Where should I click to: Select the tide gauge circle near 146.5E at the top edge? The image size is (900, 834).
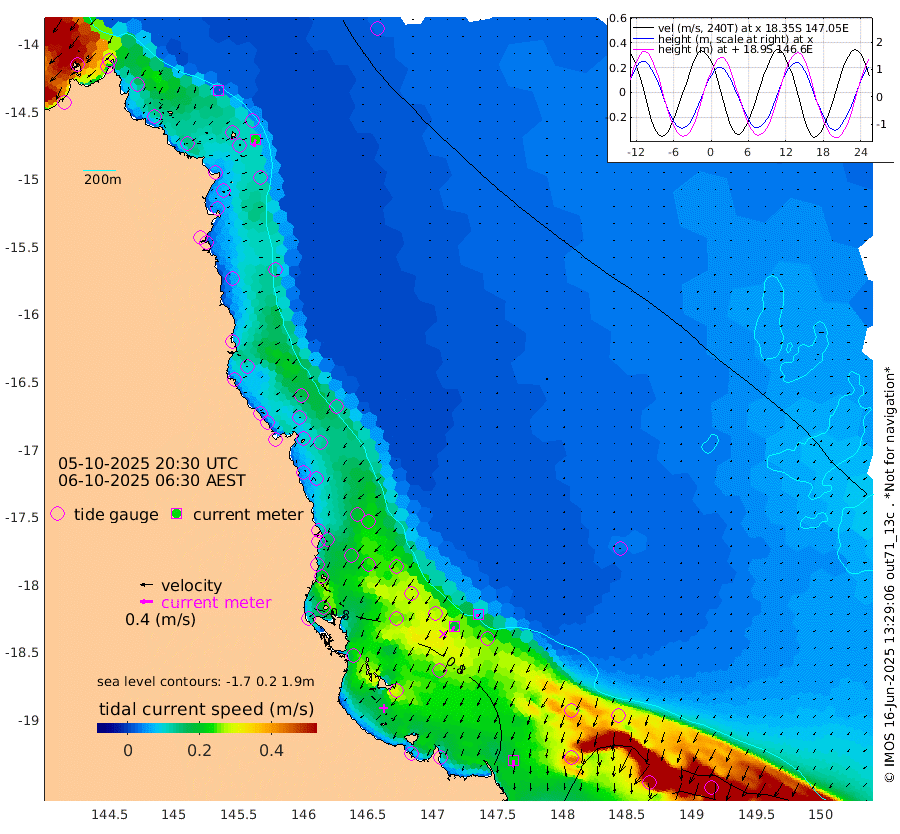click(x=377, y=28)
